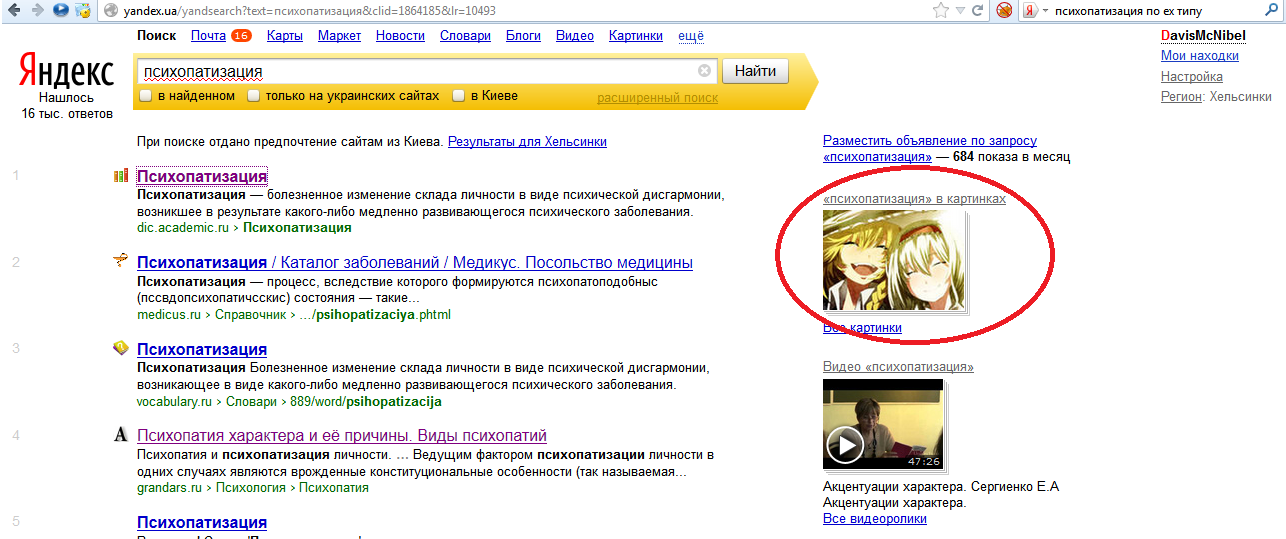This screenshot has height=539, width=1286.
Task: Bookmark page with the star icon
Action: click(x=940, y=11)
